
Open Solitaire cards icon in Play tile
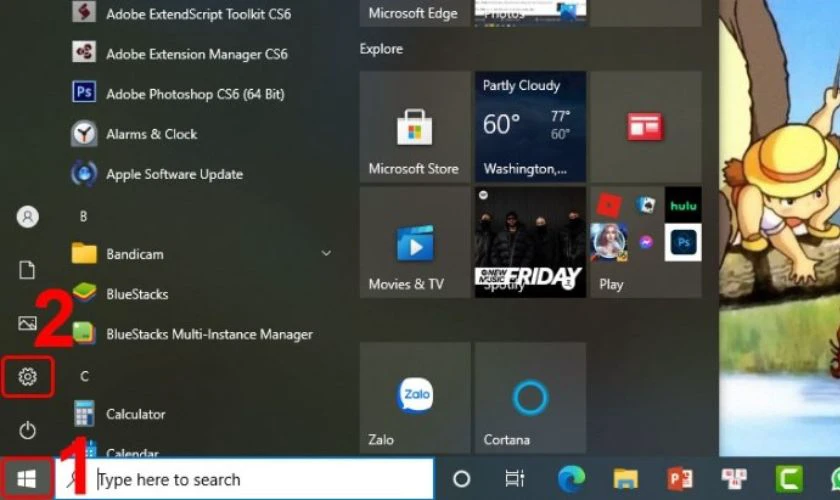pos(645,205)
